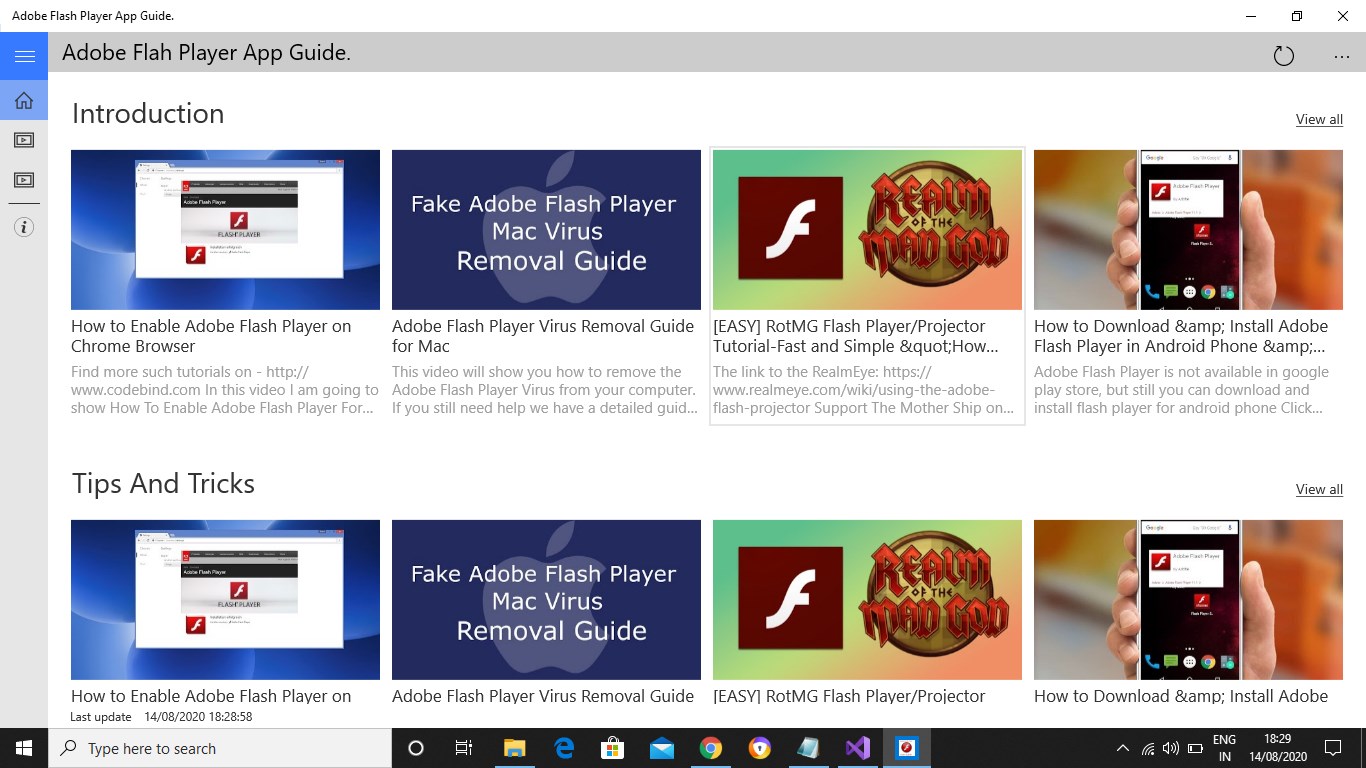The image size is (1366, 768).
Task: Open the Wi-Fi network tray icon
Action: click(x=1148, y=748)
